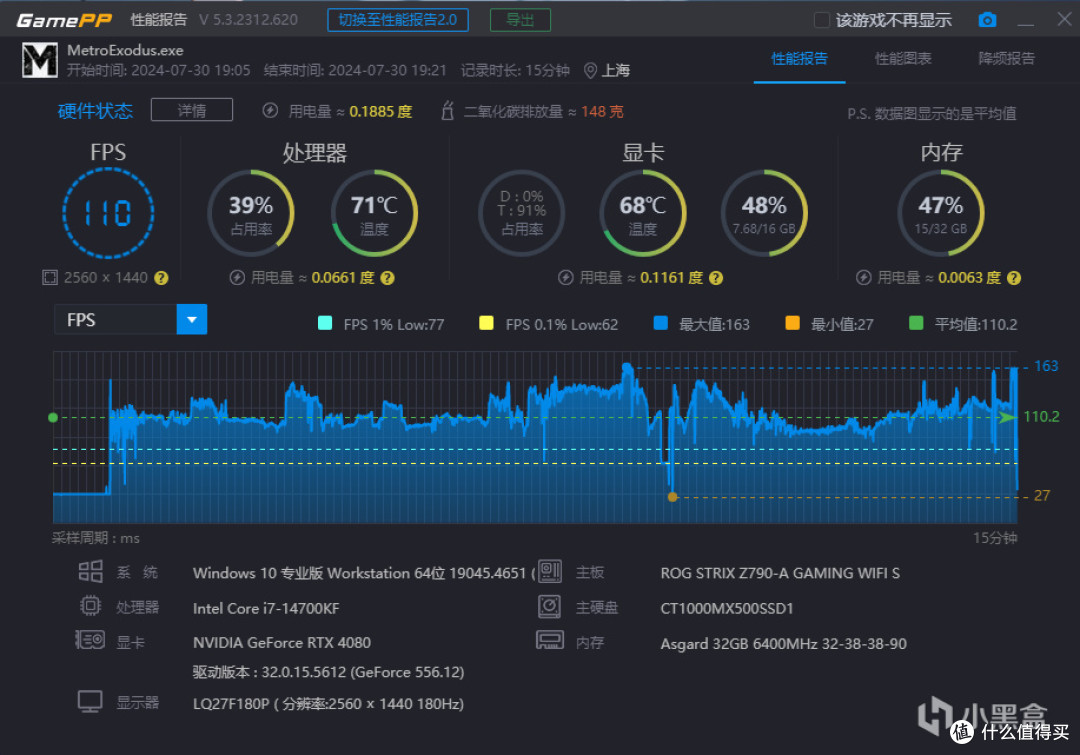Viewport: 1080px width, 755px height.
Task: Click the carbon dioxide emission icon
Action: point(447,110)
